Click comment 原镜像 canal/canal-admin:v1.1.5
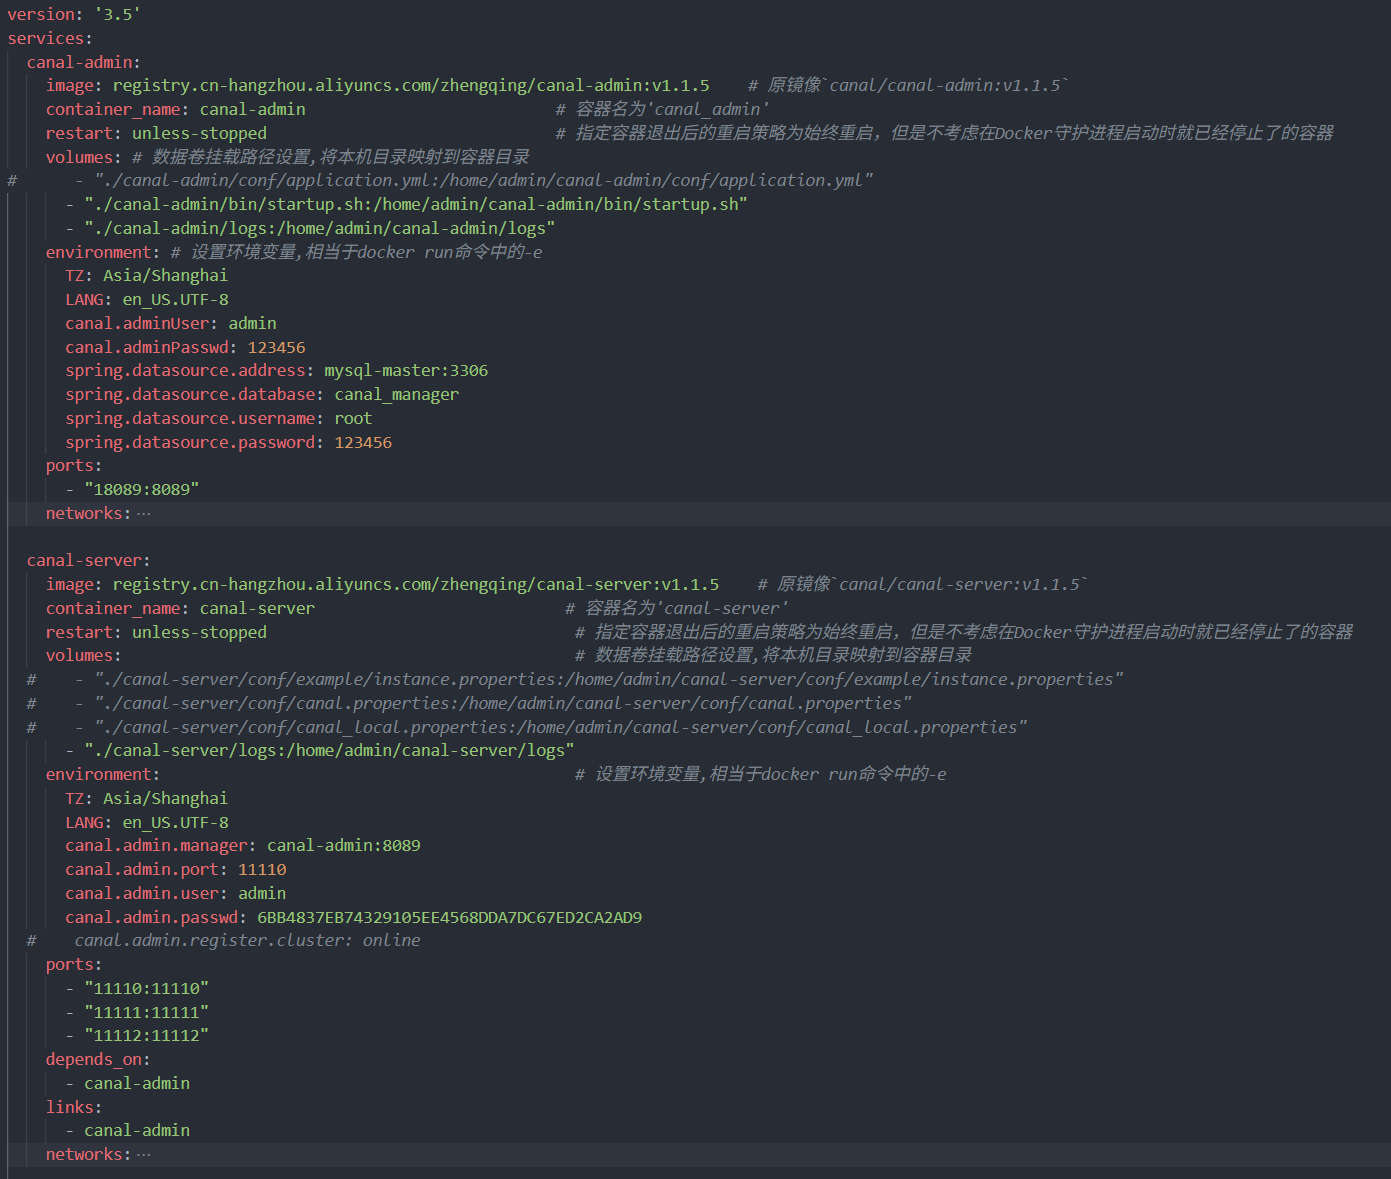The width and height of the screenshot is (1391, 1179). click(908, 86)
